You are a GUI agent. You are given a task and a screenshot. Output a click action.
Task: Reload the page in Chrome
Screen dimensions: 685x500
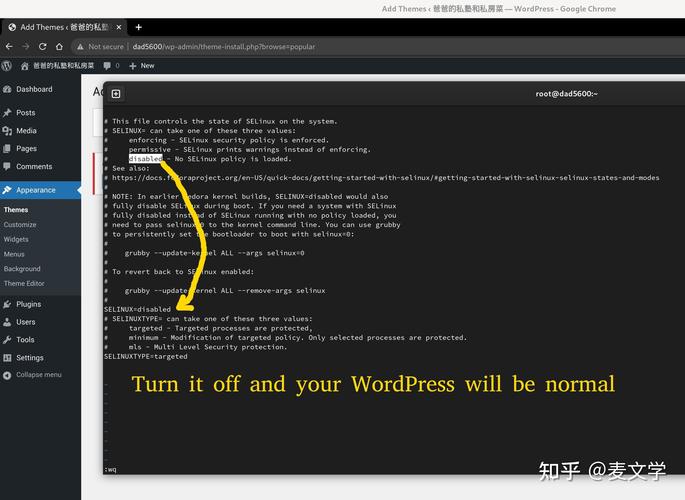(42, 46)
